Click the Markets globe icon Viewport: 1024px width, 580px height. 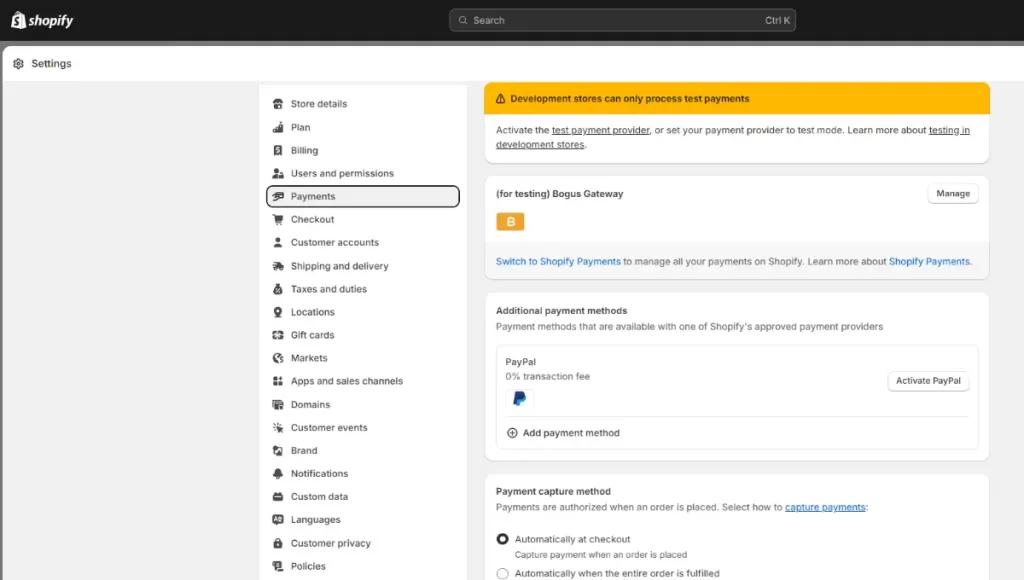click(x=278, y=358)
